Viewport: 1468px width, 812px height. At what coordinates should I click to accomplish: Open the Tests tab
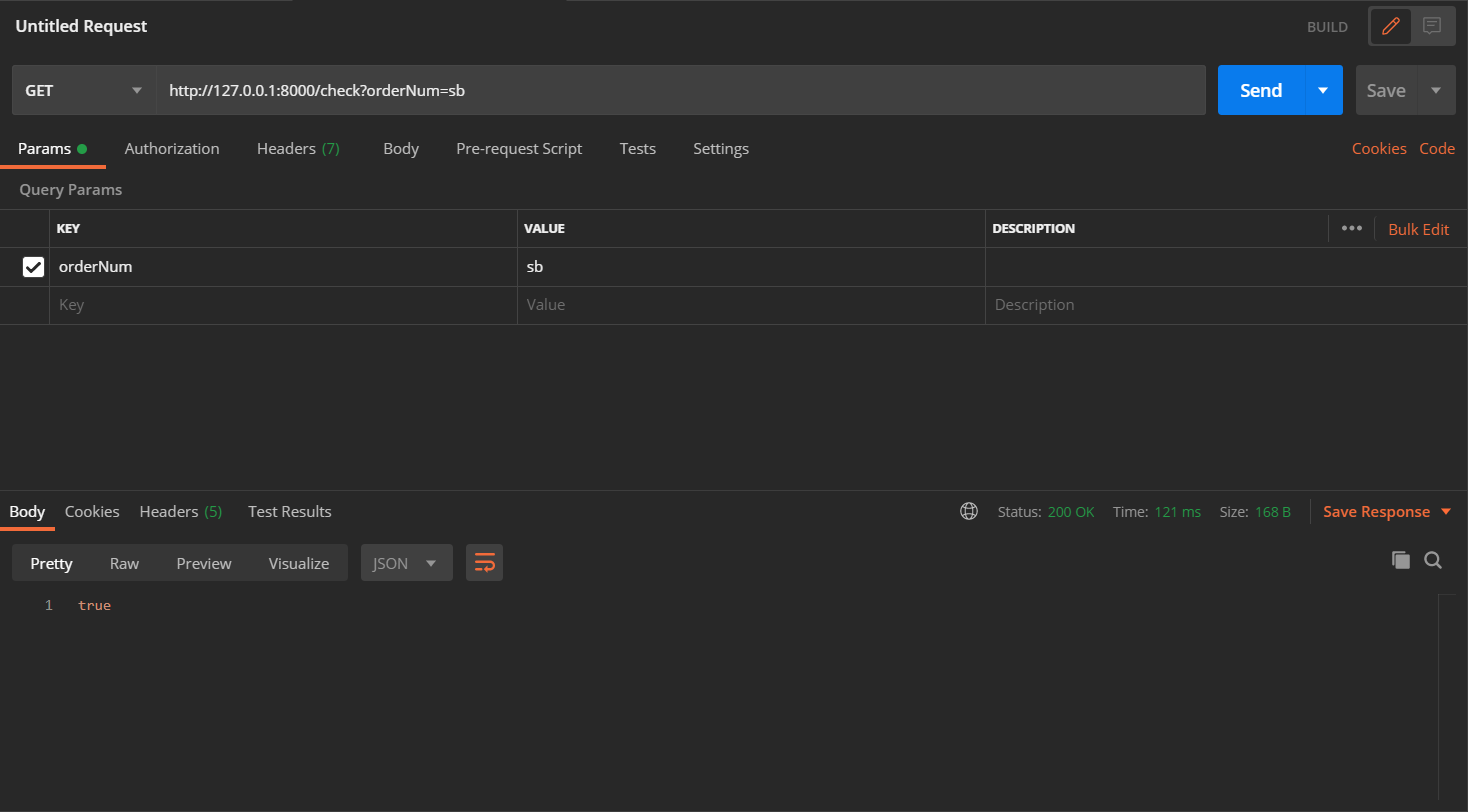pos(638,148)
